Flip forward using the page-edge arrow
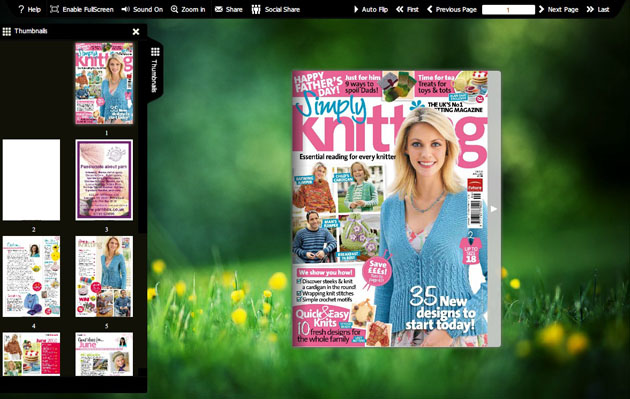Screen dimensions: 630x399 [x=494, y=209]
